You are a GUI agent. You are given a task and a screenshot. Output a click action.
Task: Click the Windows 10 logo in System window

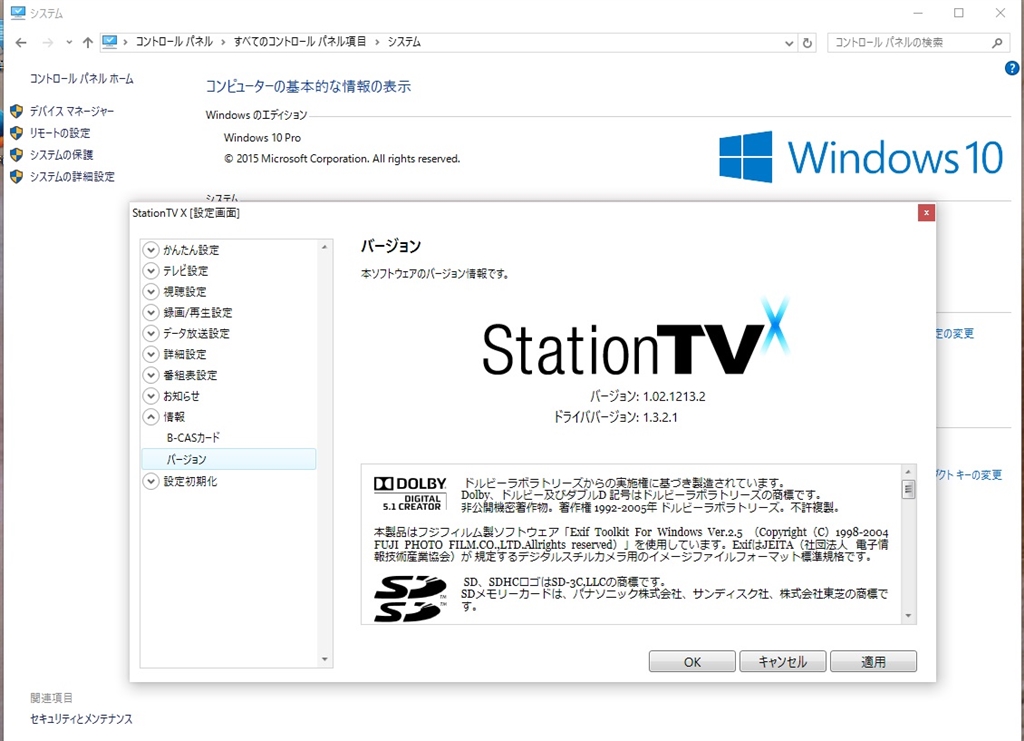(861, 157)
